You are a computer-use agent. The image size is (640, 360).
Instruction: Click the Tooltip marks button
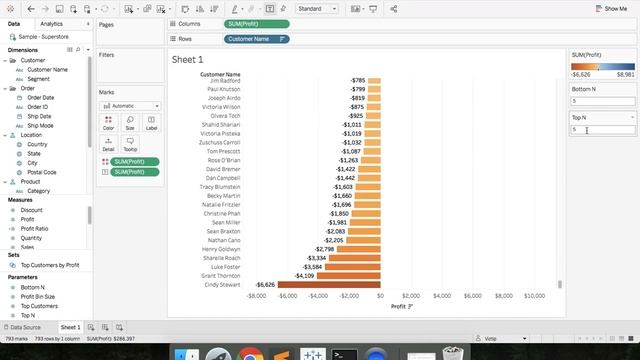[130, 144]
